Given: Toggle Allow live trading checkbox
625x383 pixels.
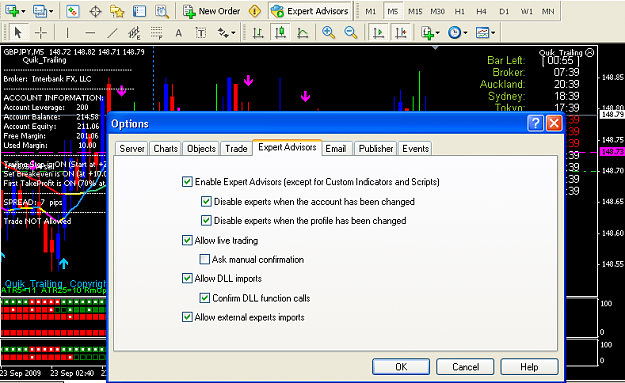Looking at the screenshot, I should (x=187, y=240).
